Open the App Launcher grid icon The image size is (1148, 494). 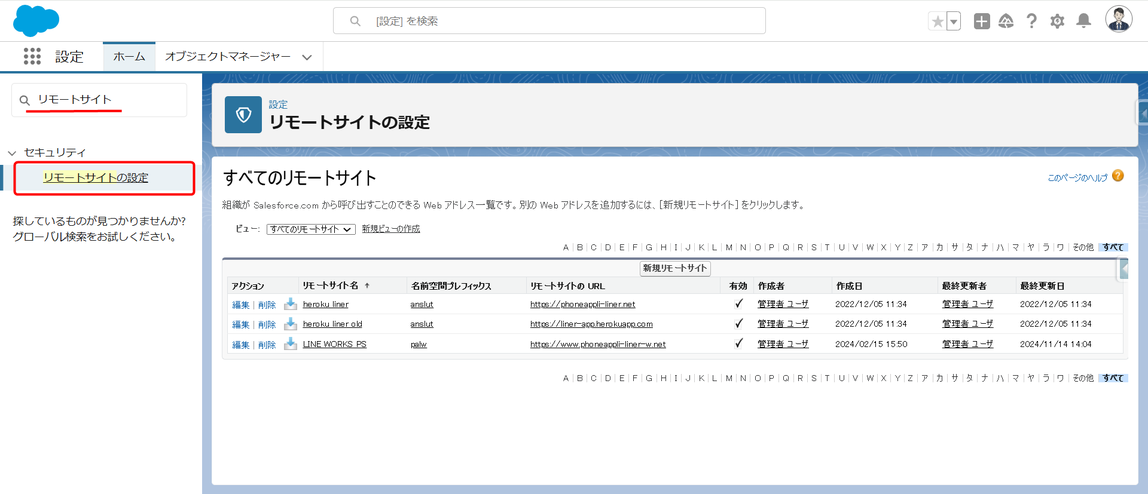tap(32, 56)
